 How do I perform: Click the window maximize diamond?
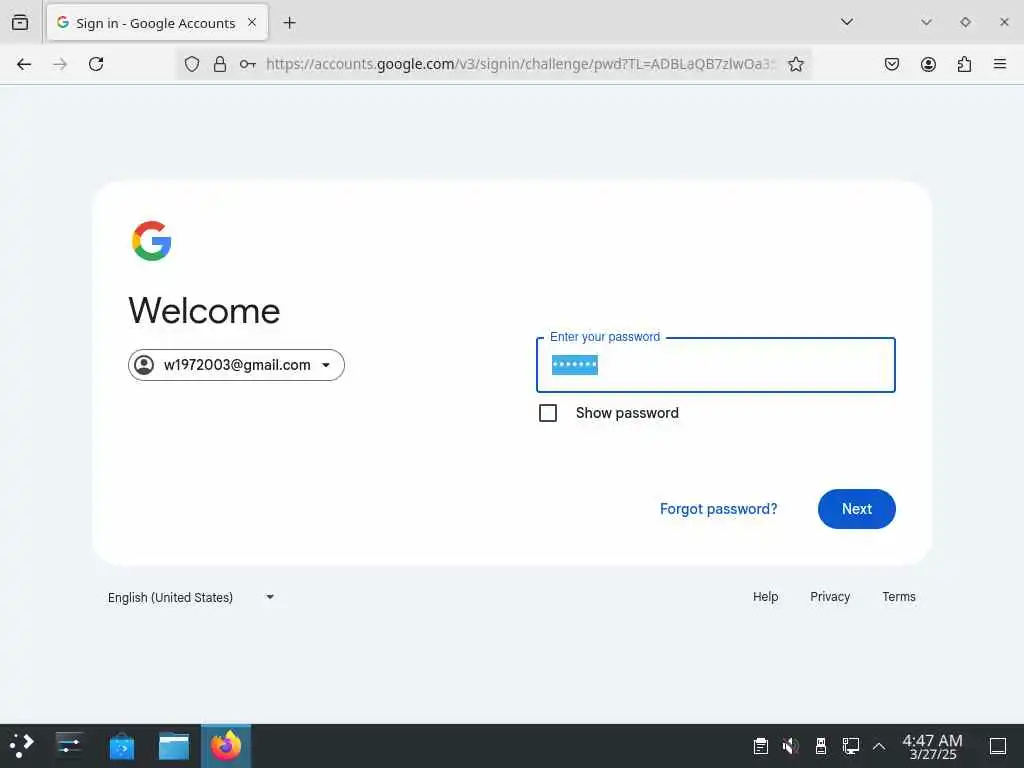(x=965, y=22)
